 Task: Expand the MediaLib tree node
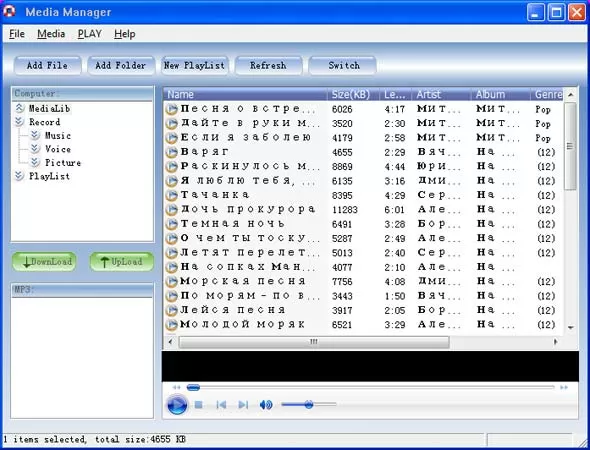19,108
